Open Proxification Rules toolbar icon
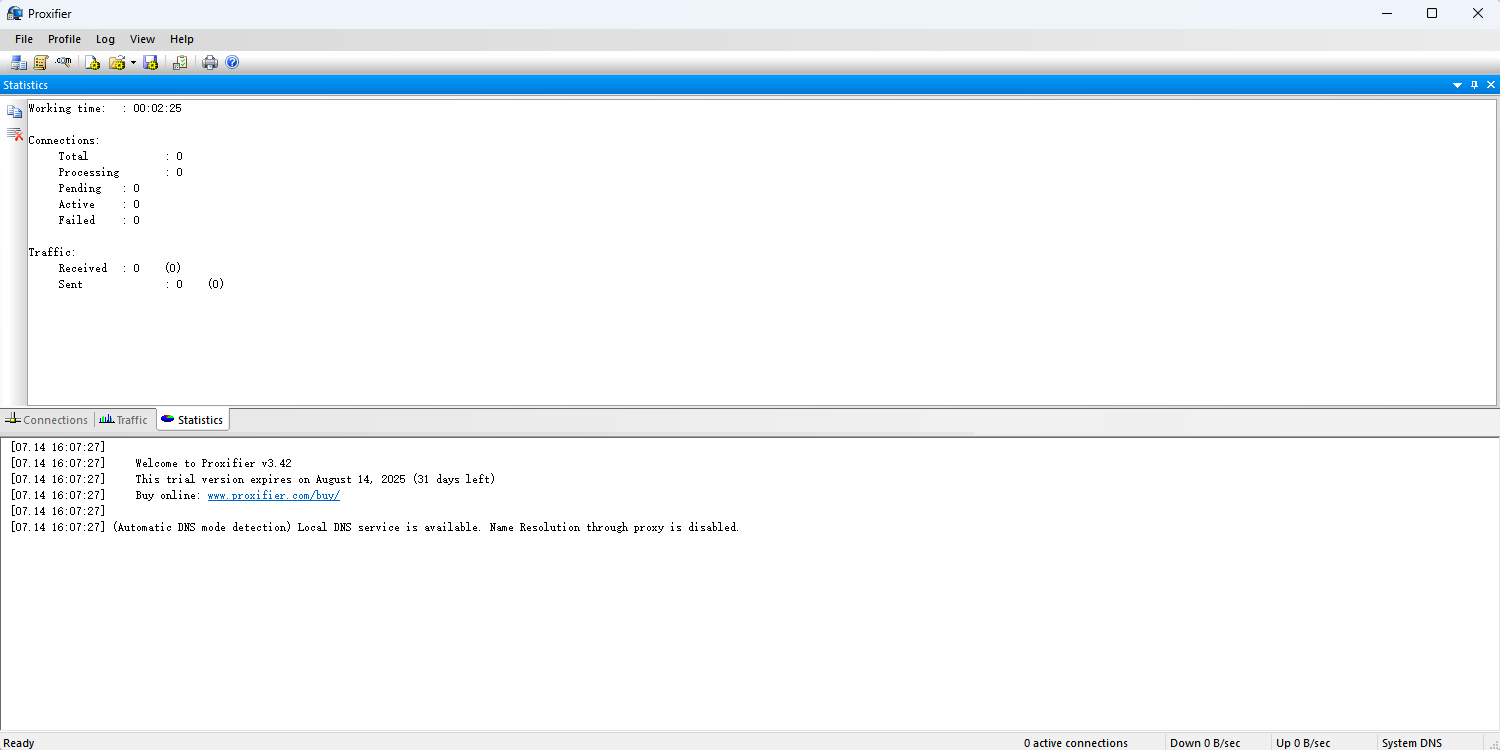 click(x=41, y=62)
